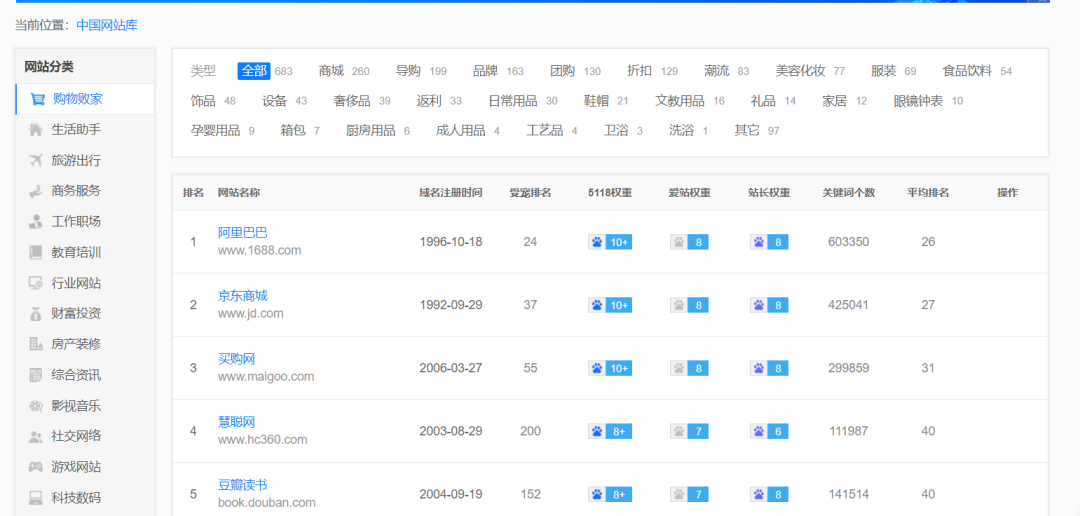Click 5118权重 8+ badge for 豆瓣读书
The image size is (1080, 516).
click(x=610, y=495)
